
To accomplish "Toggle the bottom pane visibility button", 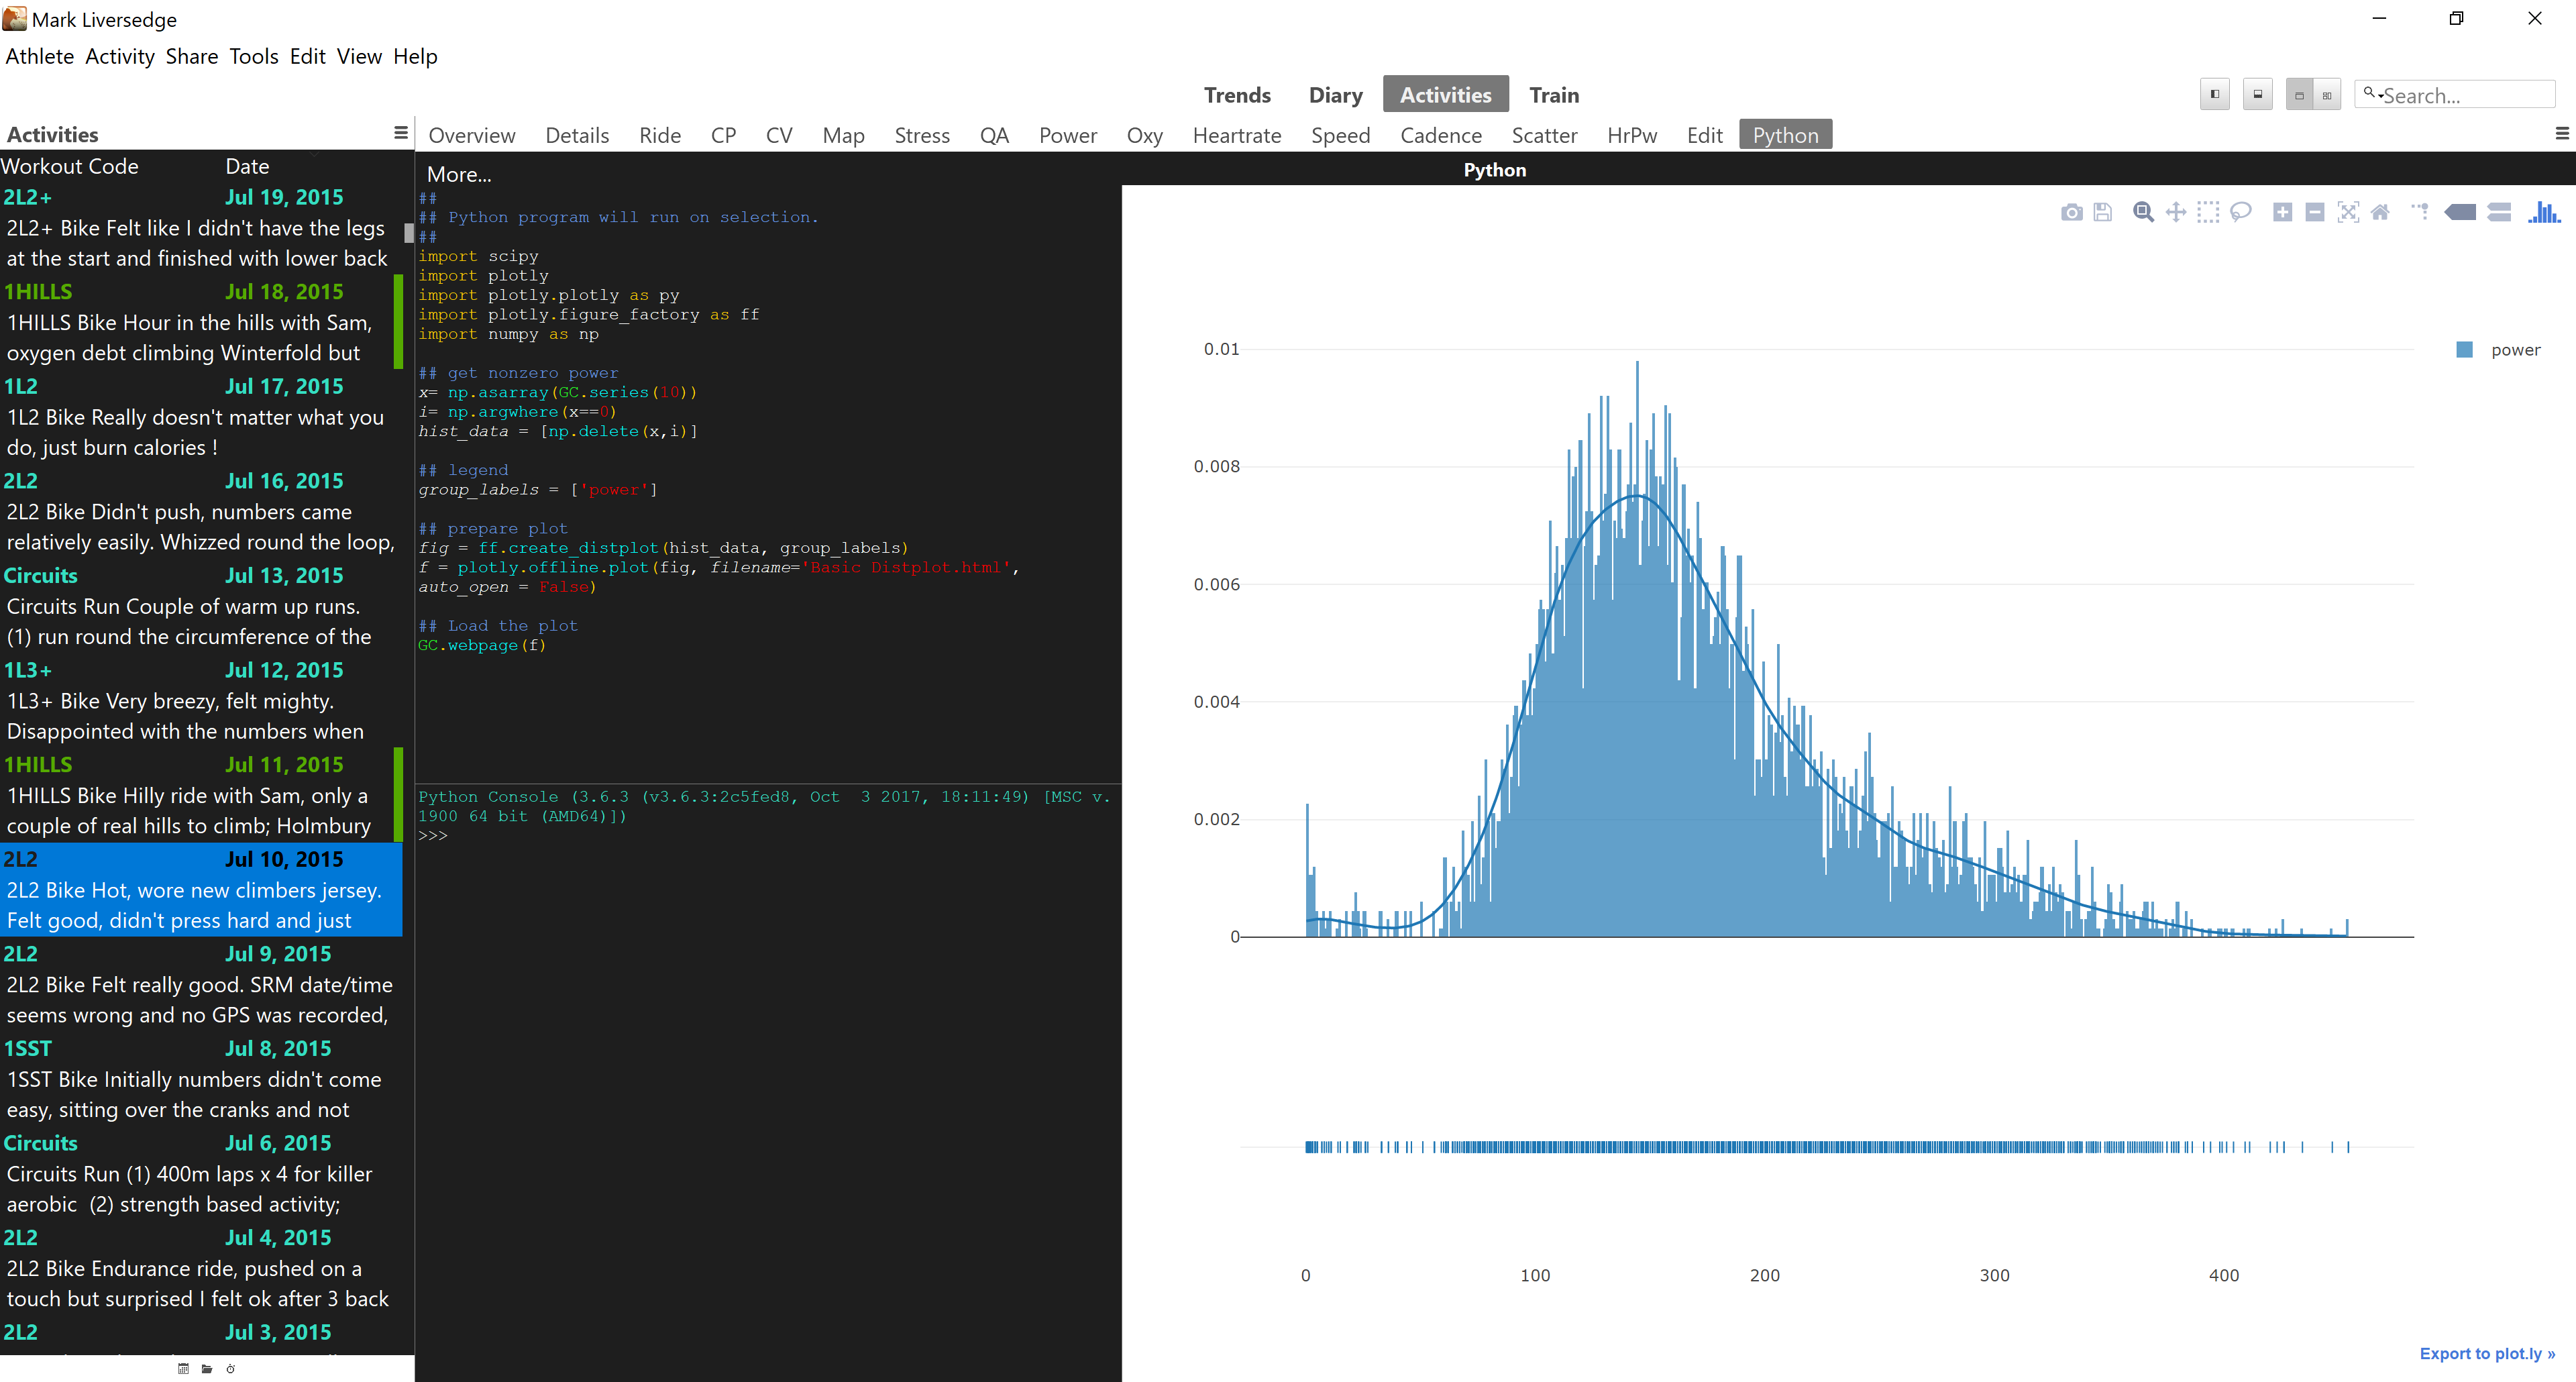I will [2257, 95].
